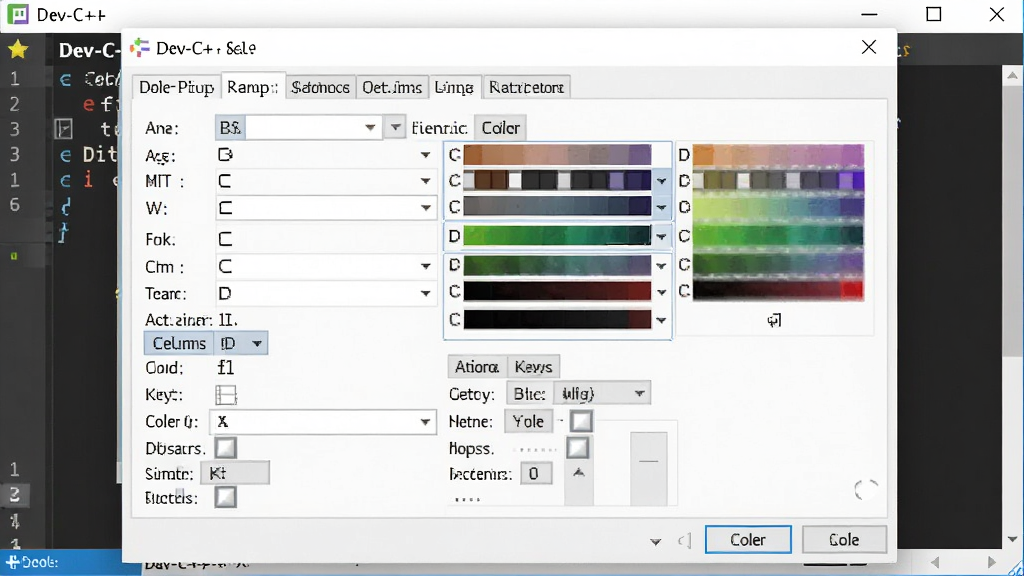Select the bright green gradient row D
This screenshot has height=576, width=1024.
[557, 236]
